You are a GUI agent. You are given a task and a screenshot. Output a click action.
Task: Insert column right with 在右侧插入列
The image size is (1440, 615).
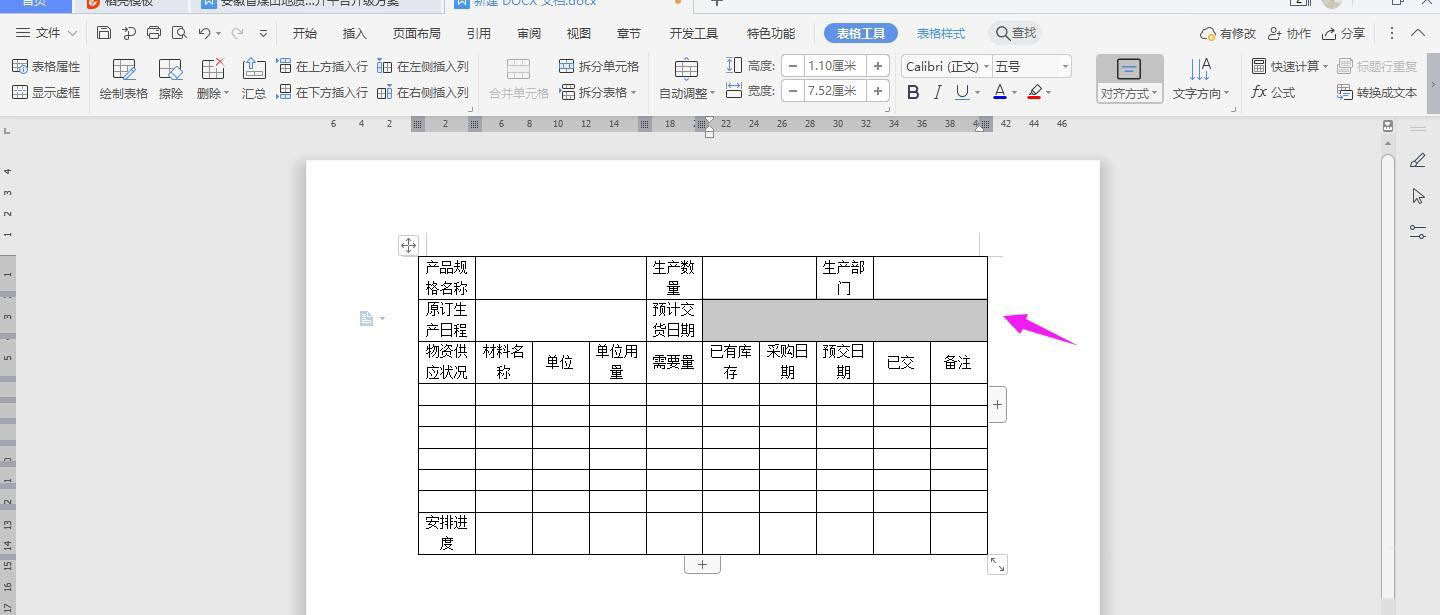pyautogui.click(x=423, y=92)
